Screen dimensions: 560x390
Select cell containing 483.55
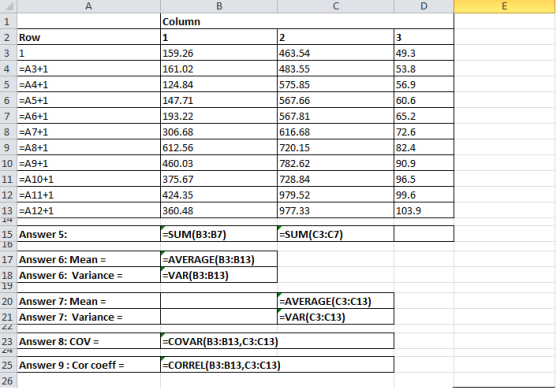336,69
